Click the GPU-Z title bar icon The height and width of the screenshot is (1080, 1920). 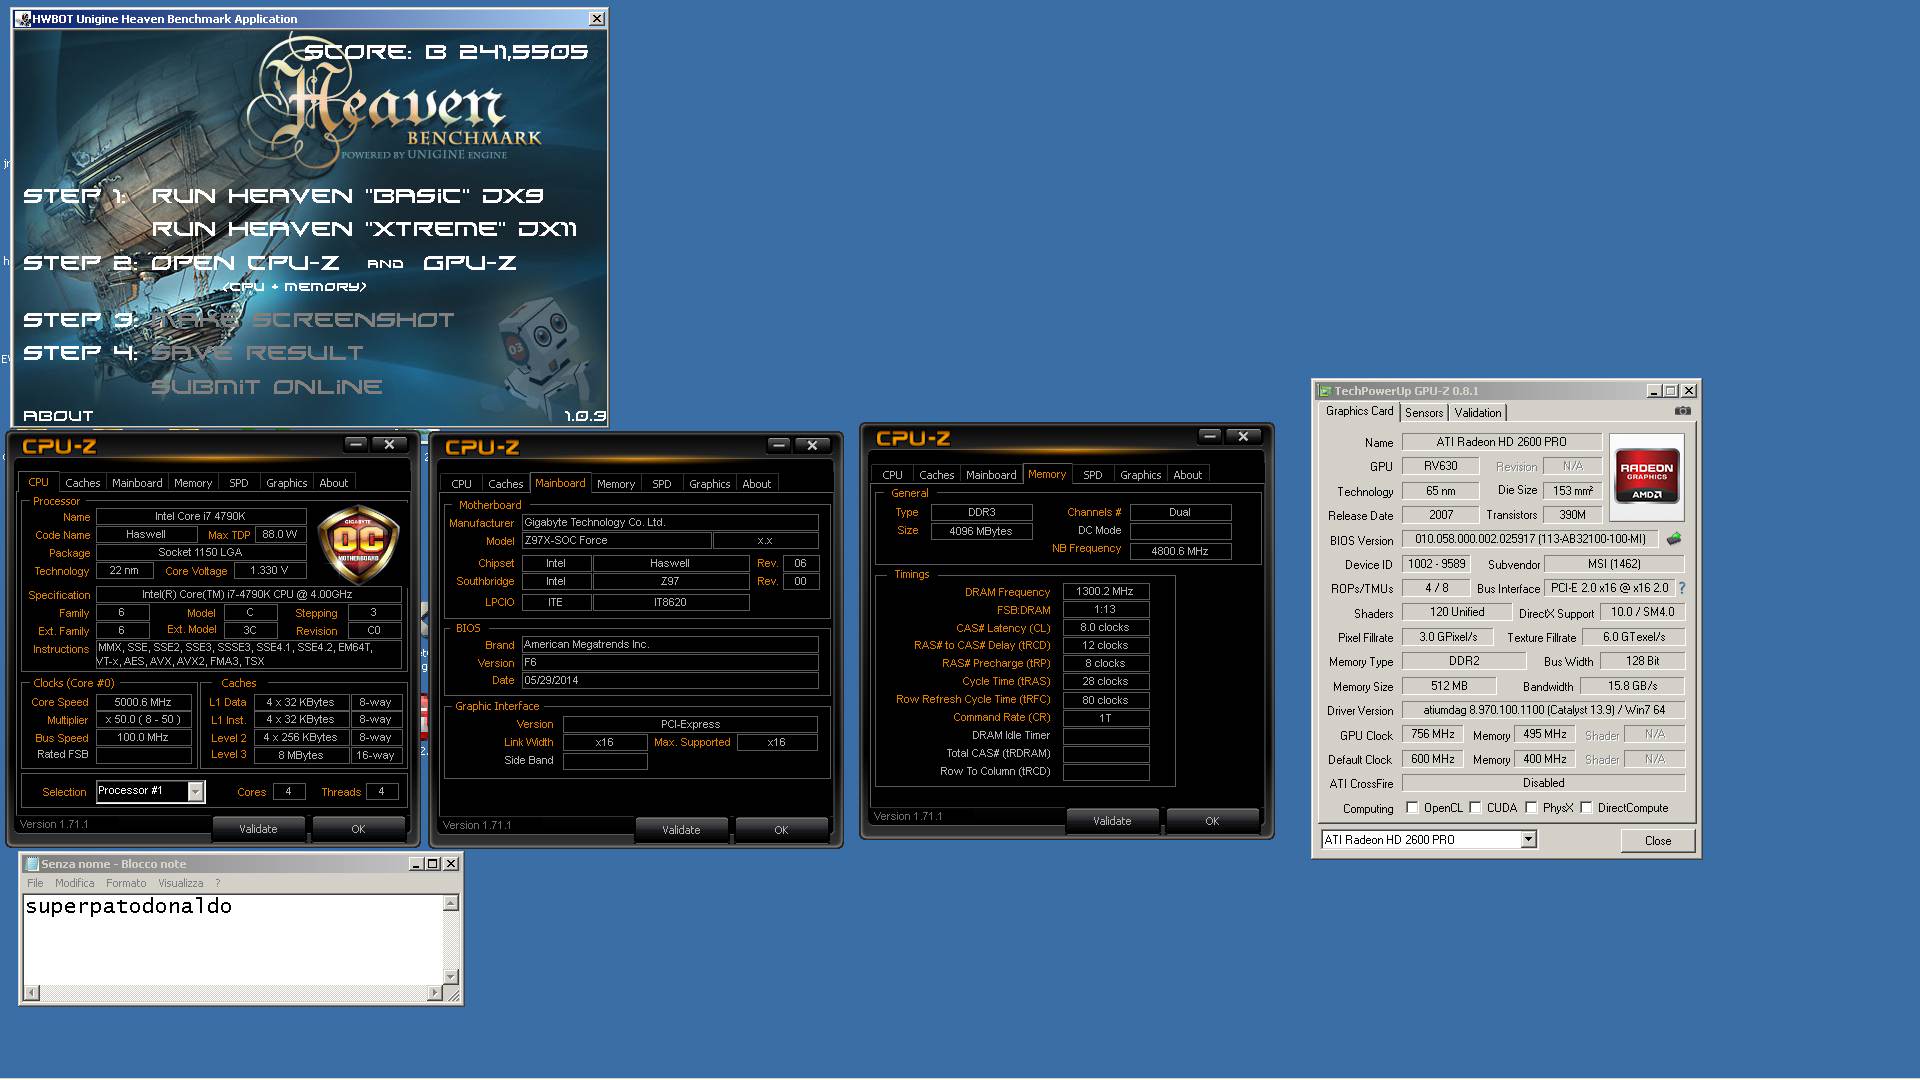tap(1325, 391)
